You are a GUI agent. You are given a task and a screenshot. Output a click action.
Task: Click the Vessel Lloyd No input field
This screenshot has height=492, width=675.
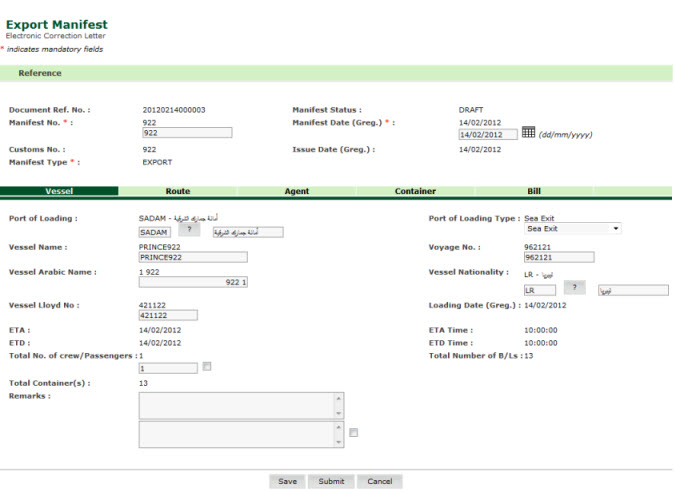pos(168,316)
